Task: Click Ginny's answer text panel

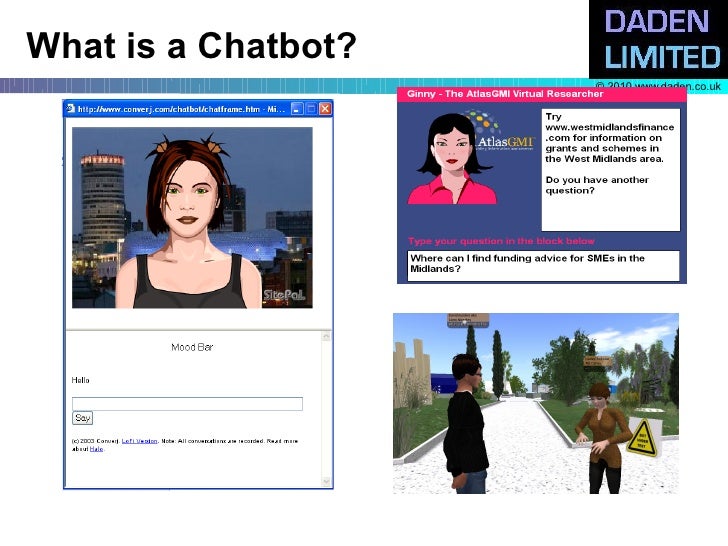Action: 611,169
